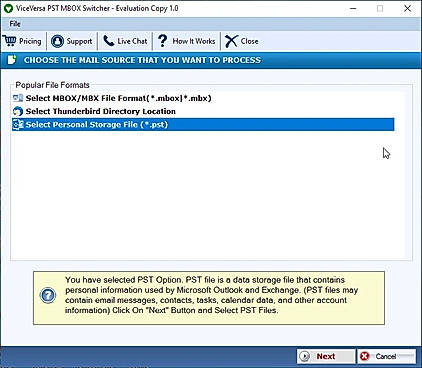Screen dimensions: 422x368
Task: Click the How It Works question mark icon
Action: pyautogui.click(x=162, y=41)
